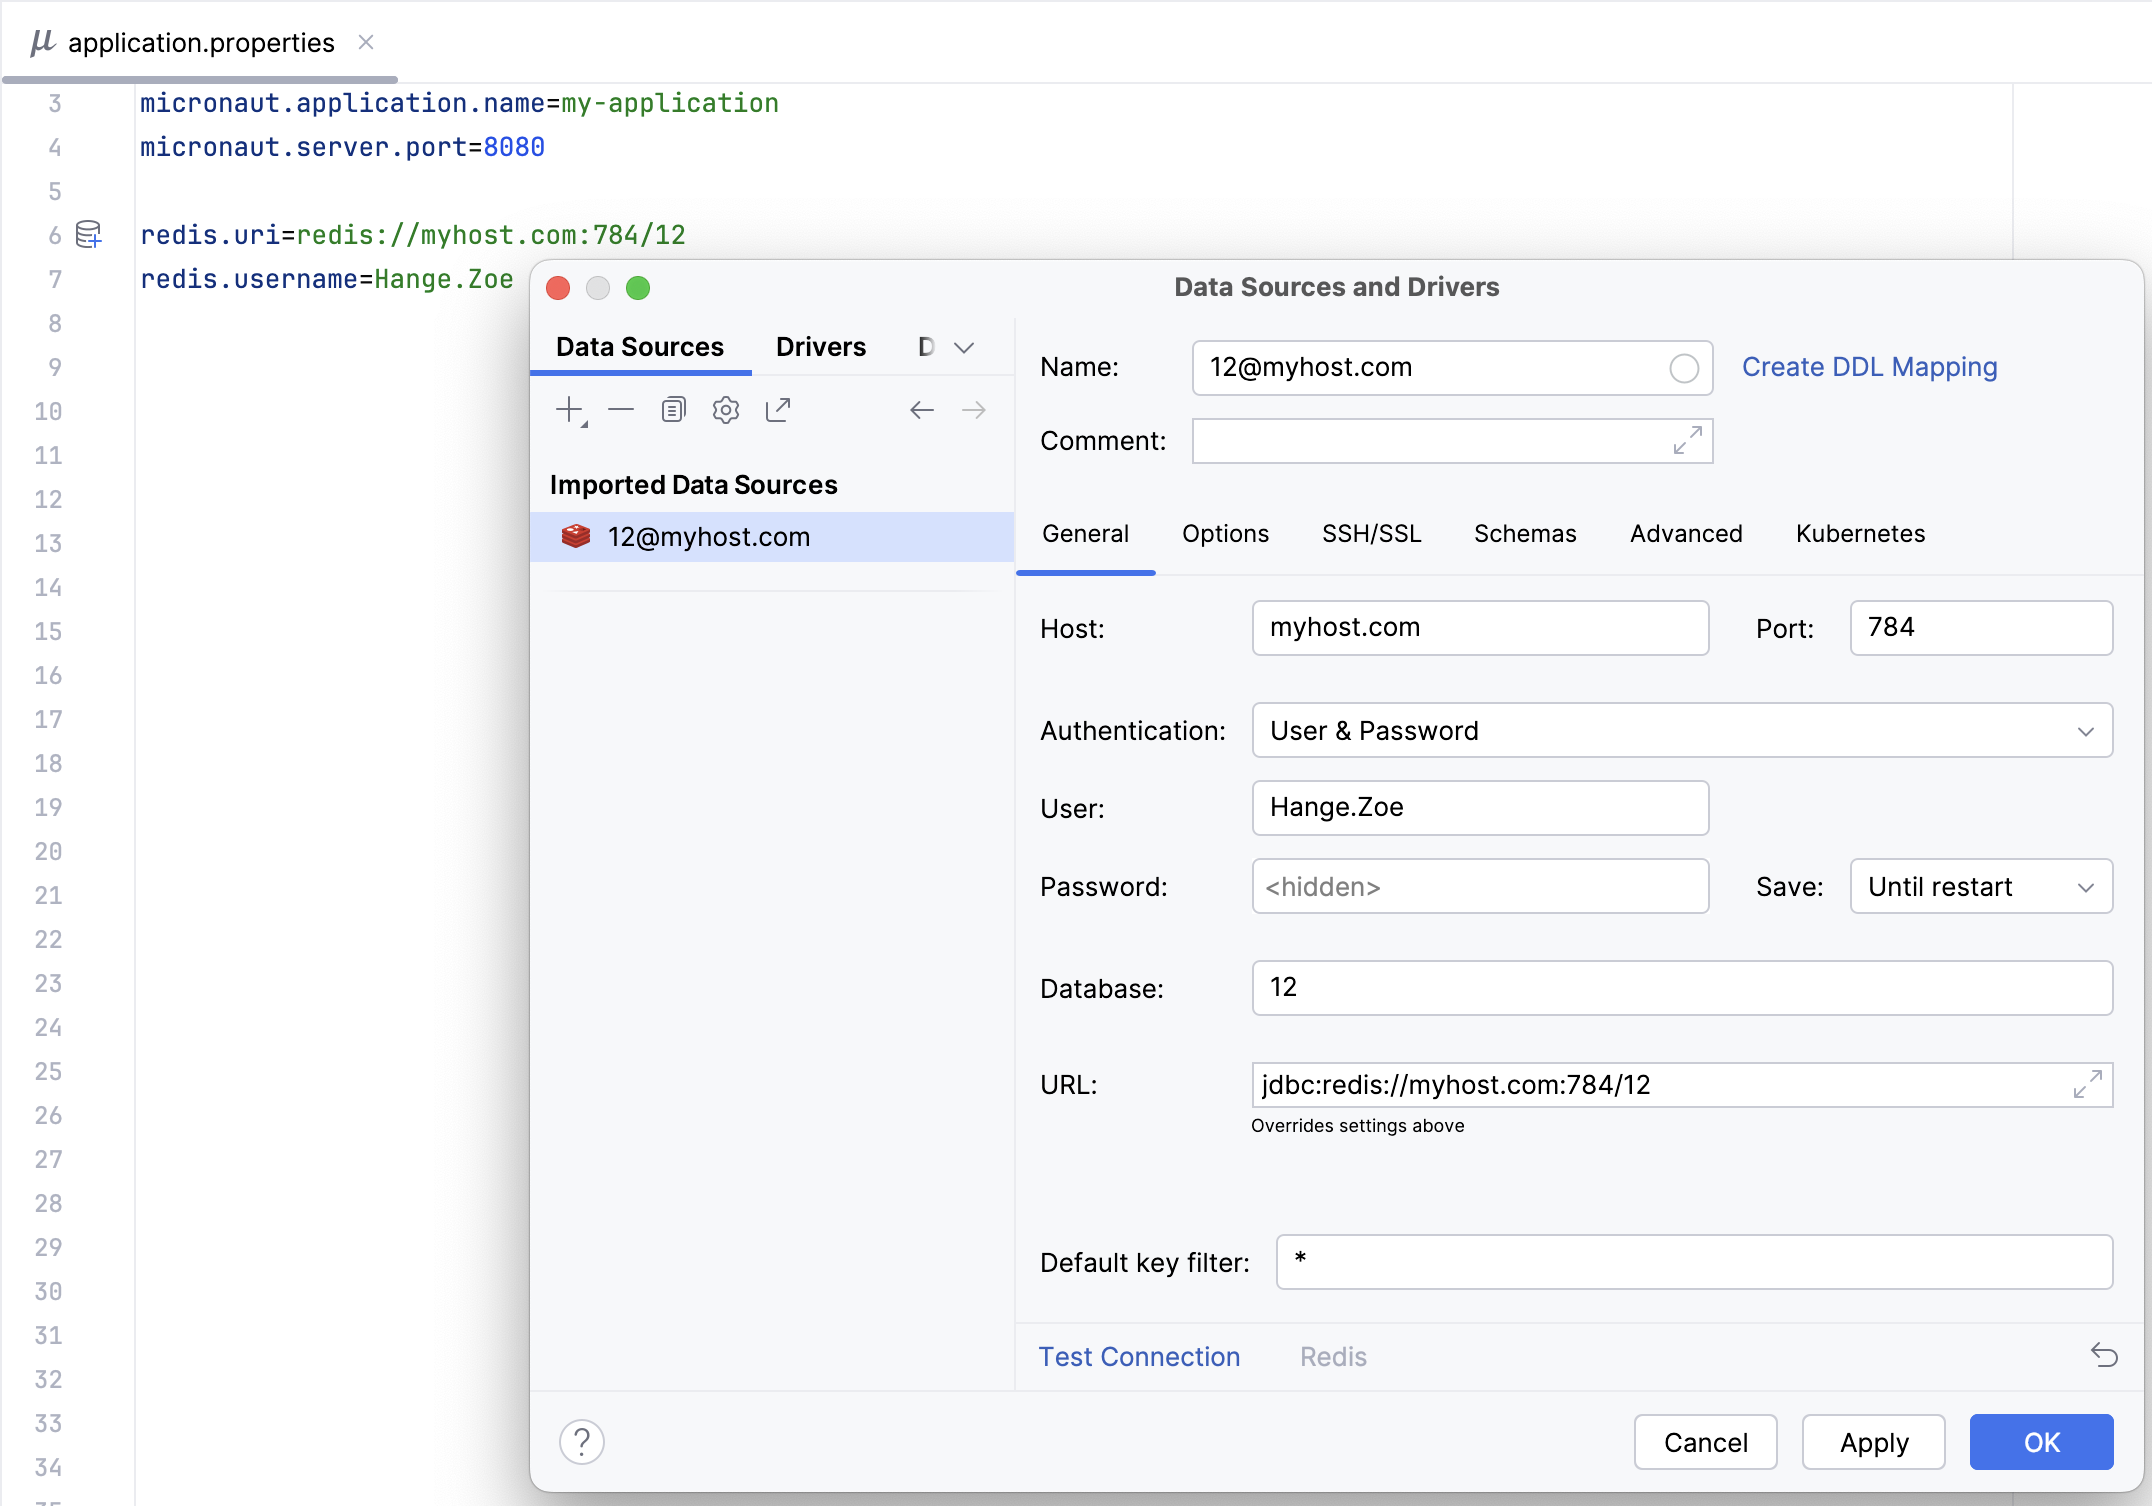
Task: Click the export icon in Data Sources toolbar
Action: click(x=778, y=409)
